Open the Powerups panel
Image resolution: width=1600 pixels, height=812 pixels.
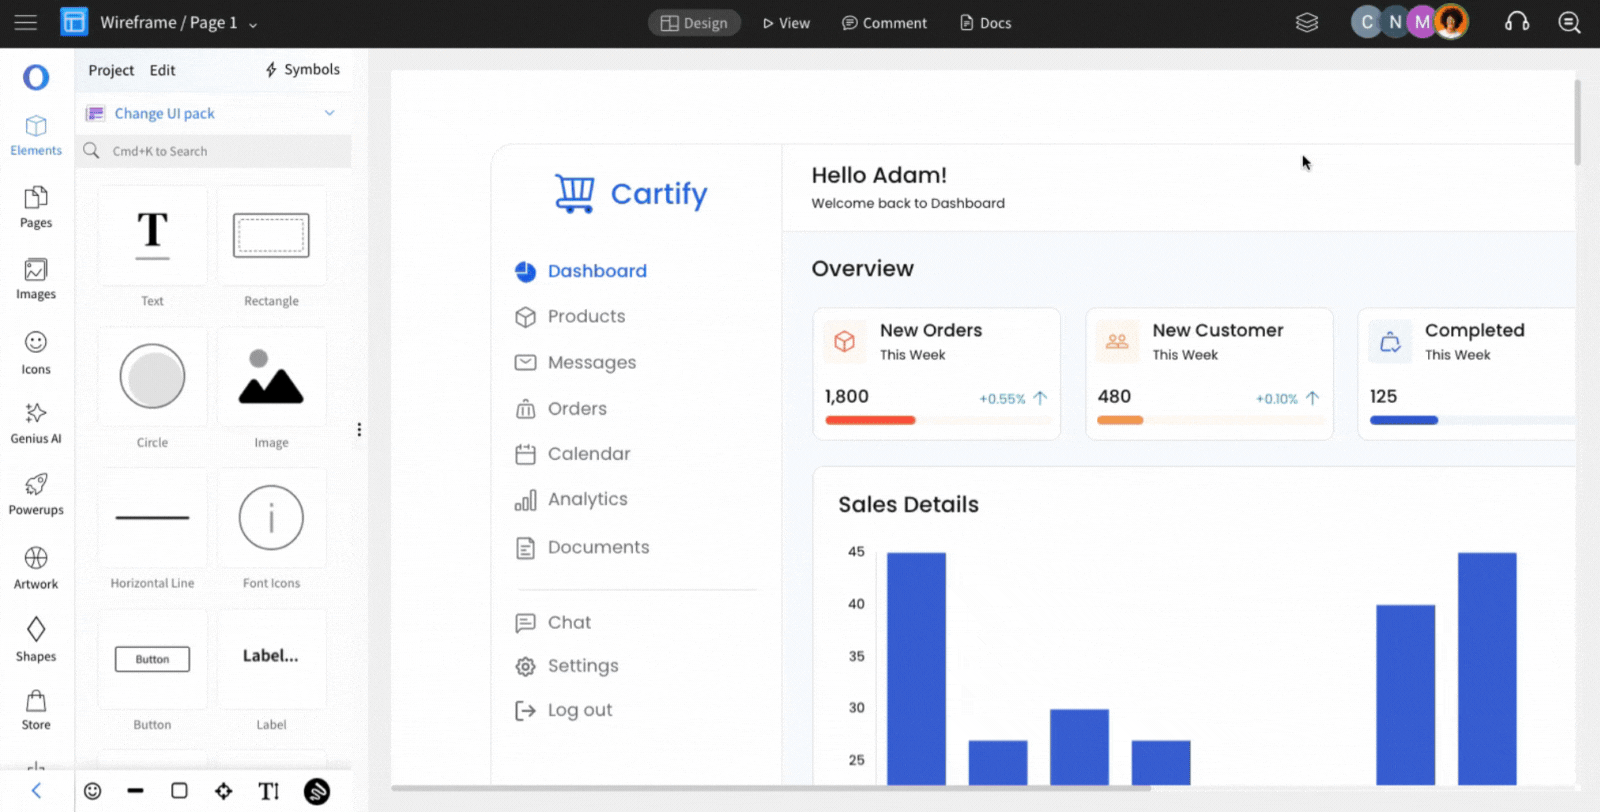[36, 495]
